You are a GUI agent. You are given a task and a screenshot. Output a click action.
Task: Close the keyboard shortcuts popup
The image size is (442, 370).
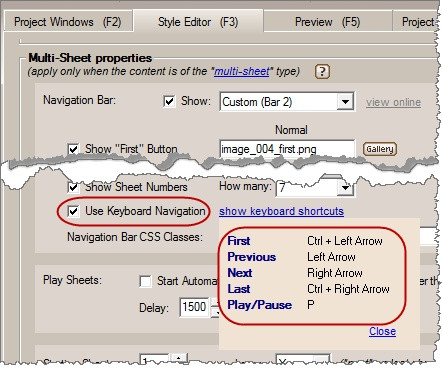(382, 331)
